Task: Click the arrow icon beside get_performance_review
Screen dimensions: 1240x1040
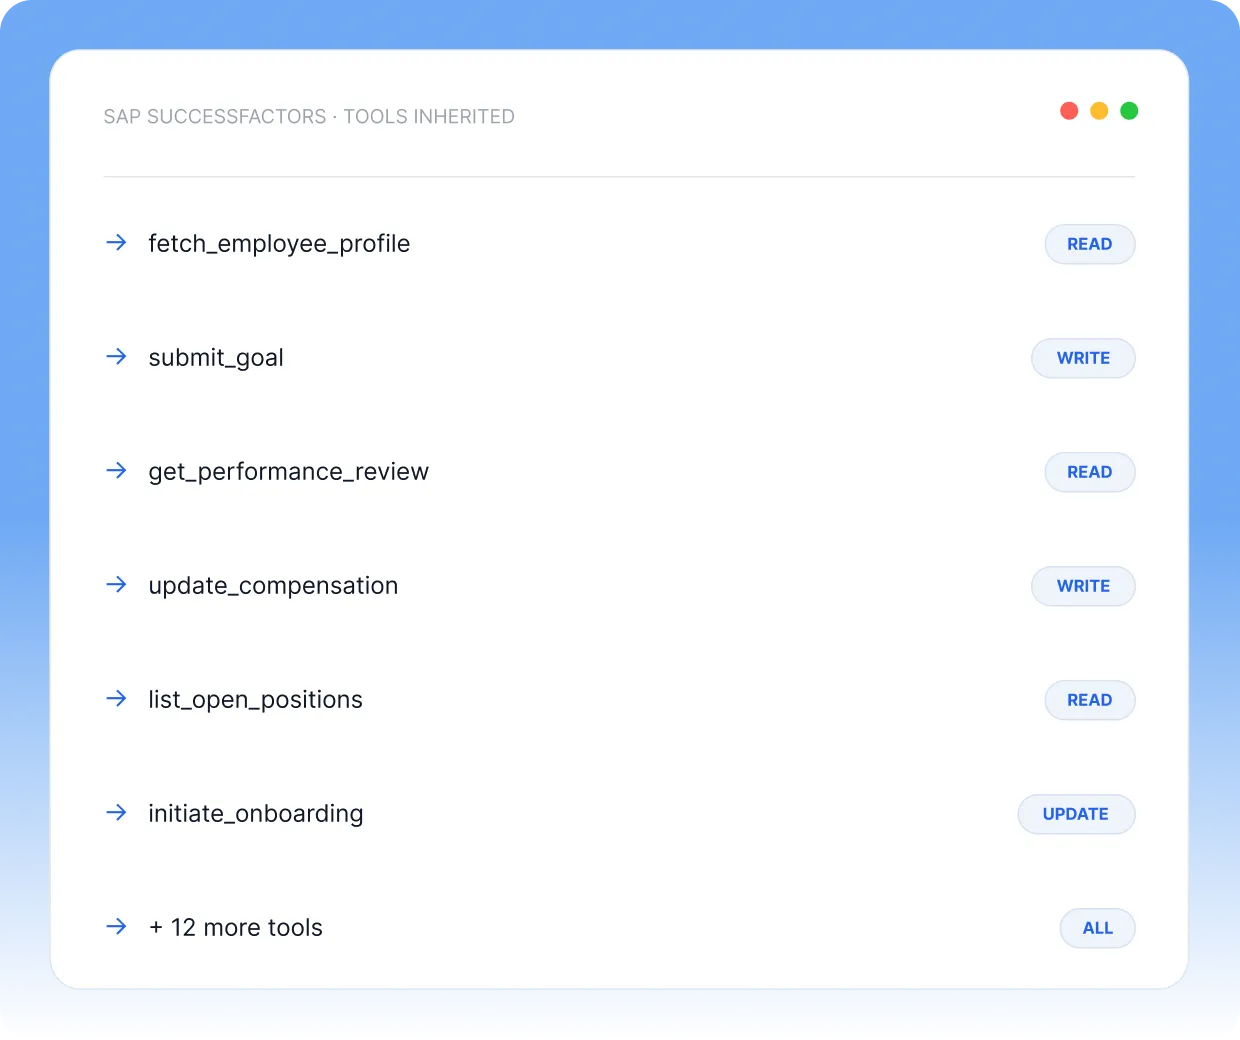Action: [x=116, y=470]
